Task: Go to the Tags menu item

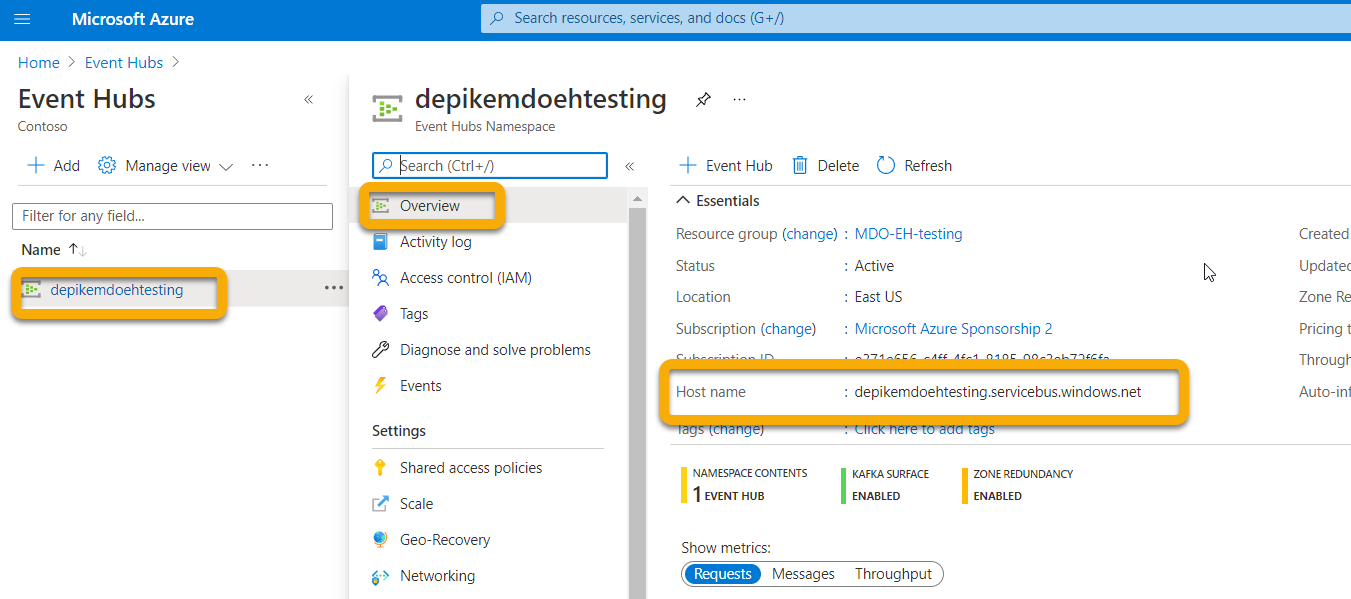Action: pyautogui.click(x=413, y=314)
